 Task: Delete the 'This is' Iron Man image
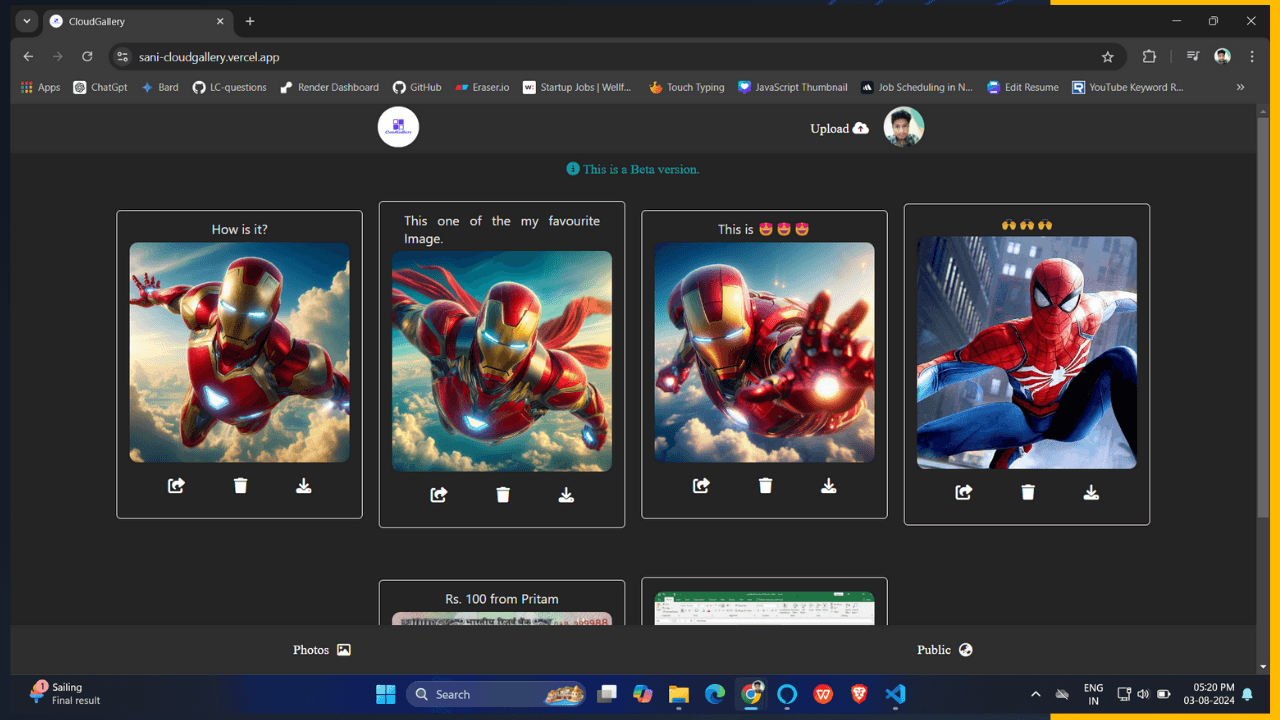pos(765,485)
